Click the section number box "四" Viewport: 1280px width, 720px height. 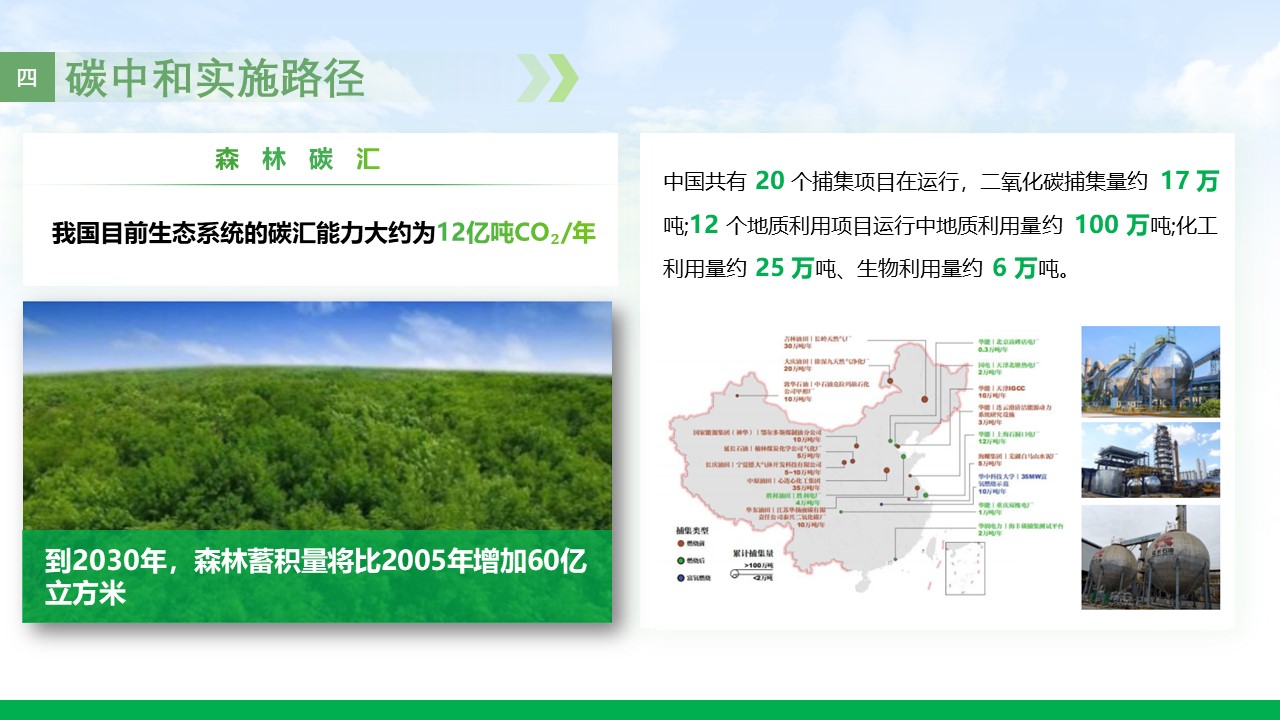coord(27,78)
